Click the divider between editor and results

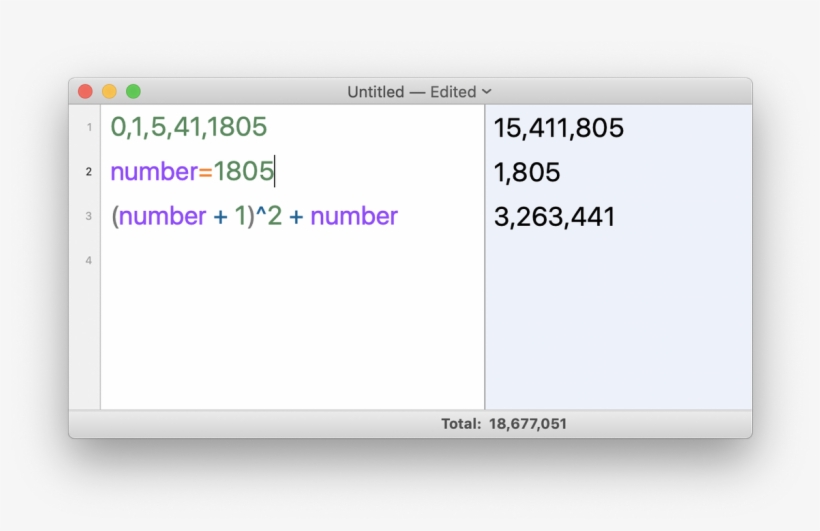(485, 300)
